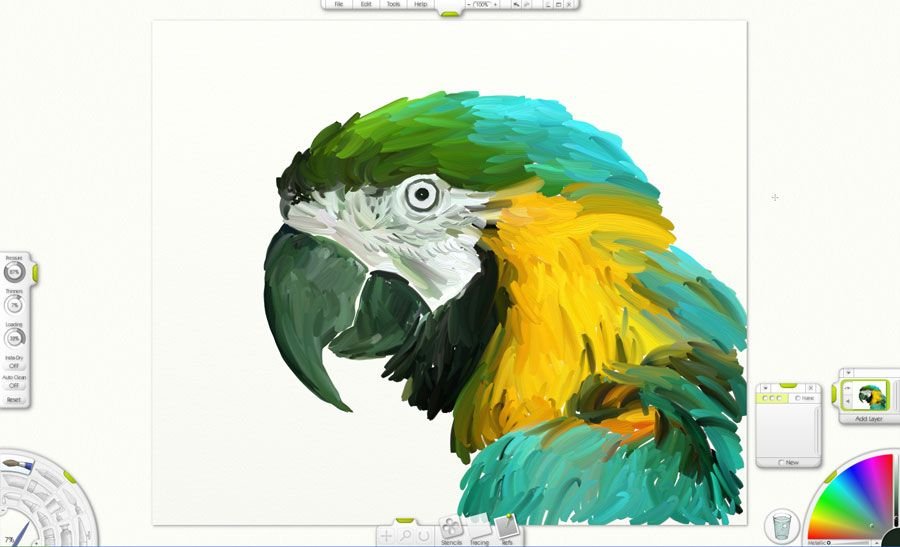Image resolution: width=900 pixels, height=547 pixels.
Task: Open the File menu
Action: 339,4
